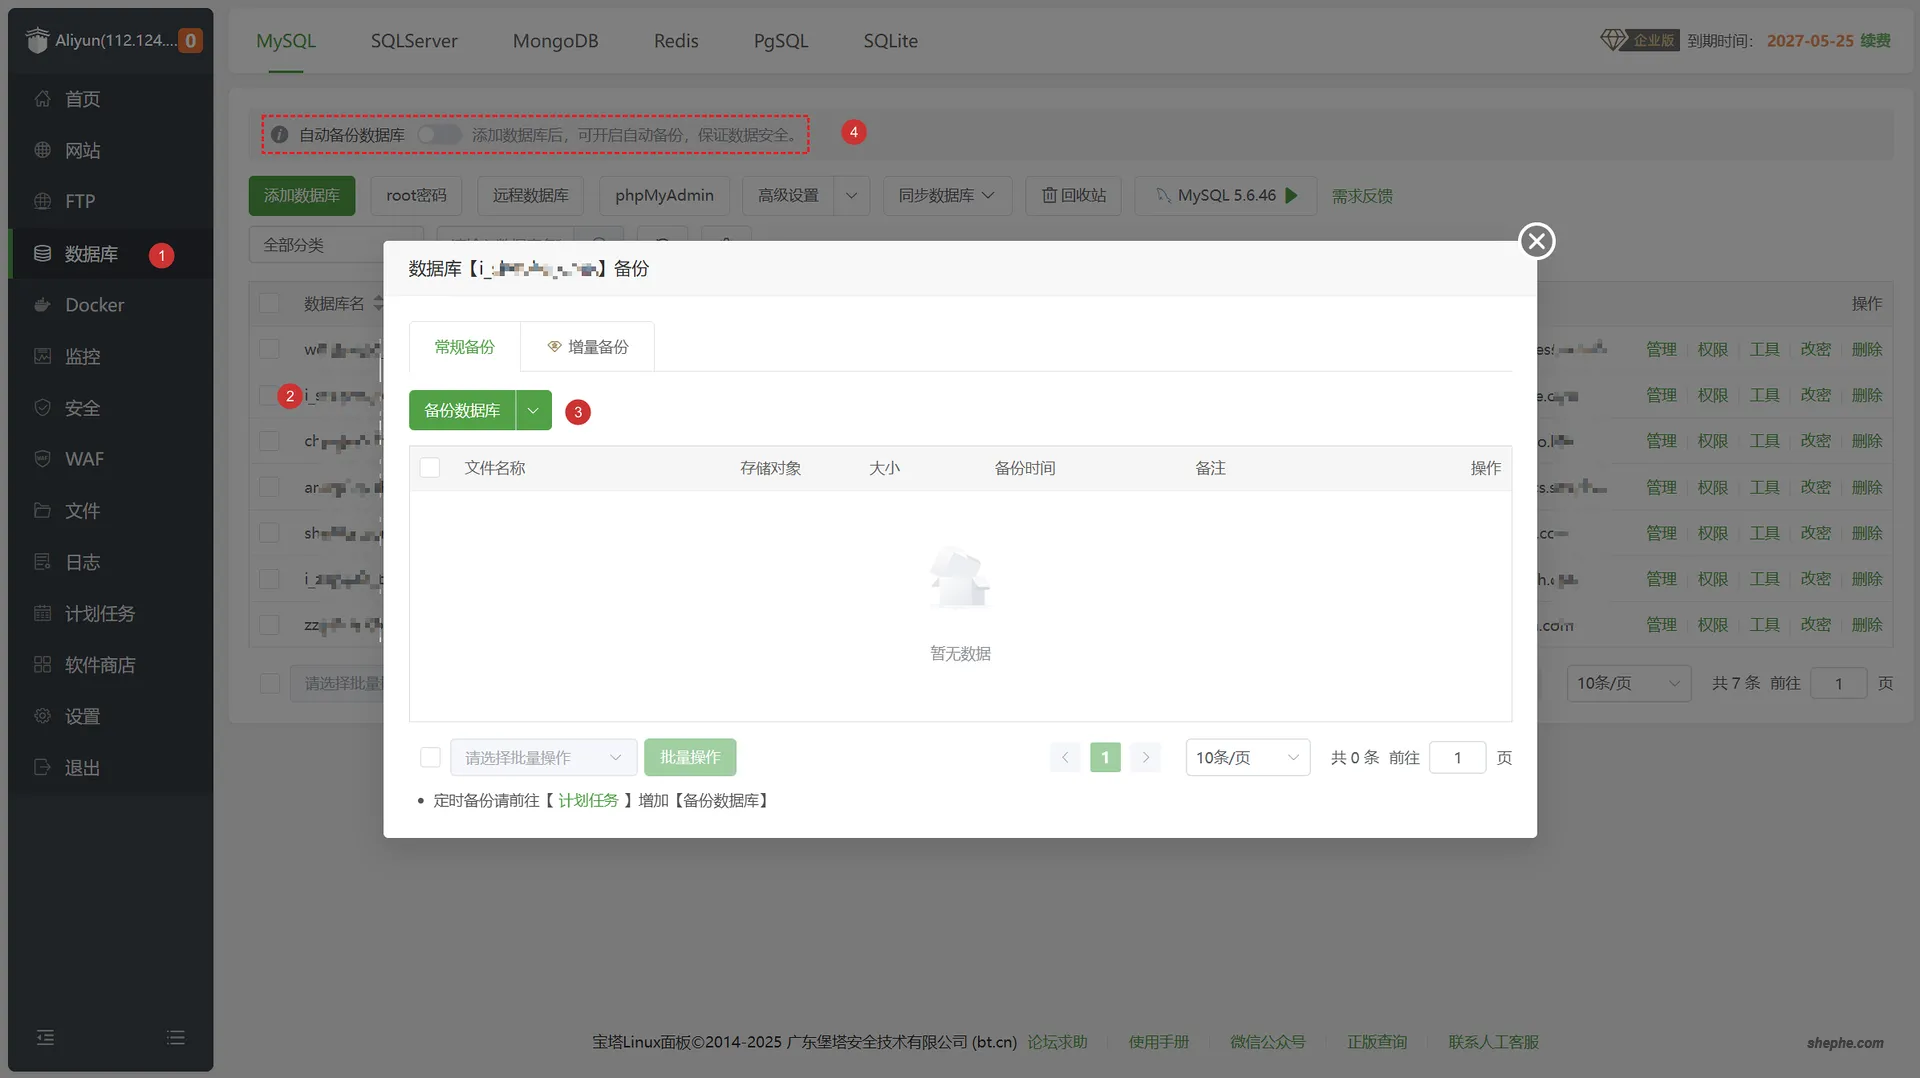Expand the 备份数据库 dropdown arrow
The width and height of the screenshot is (1920, 1078).
click(x=534, y=411)
